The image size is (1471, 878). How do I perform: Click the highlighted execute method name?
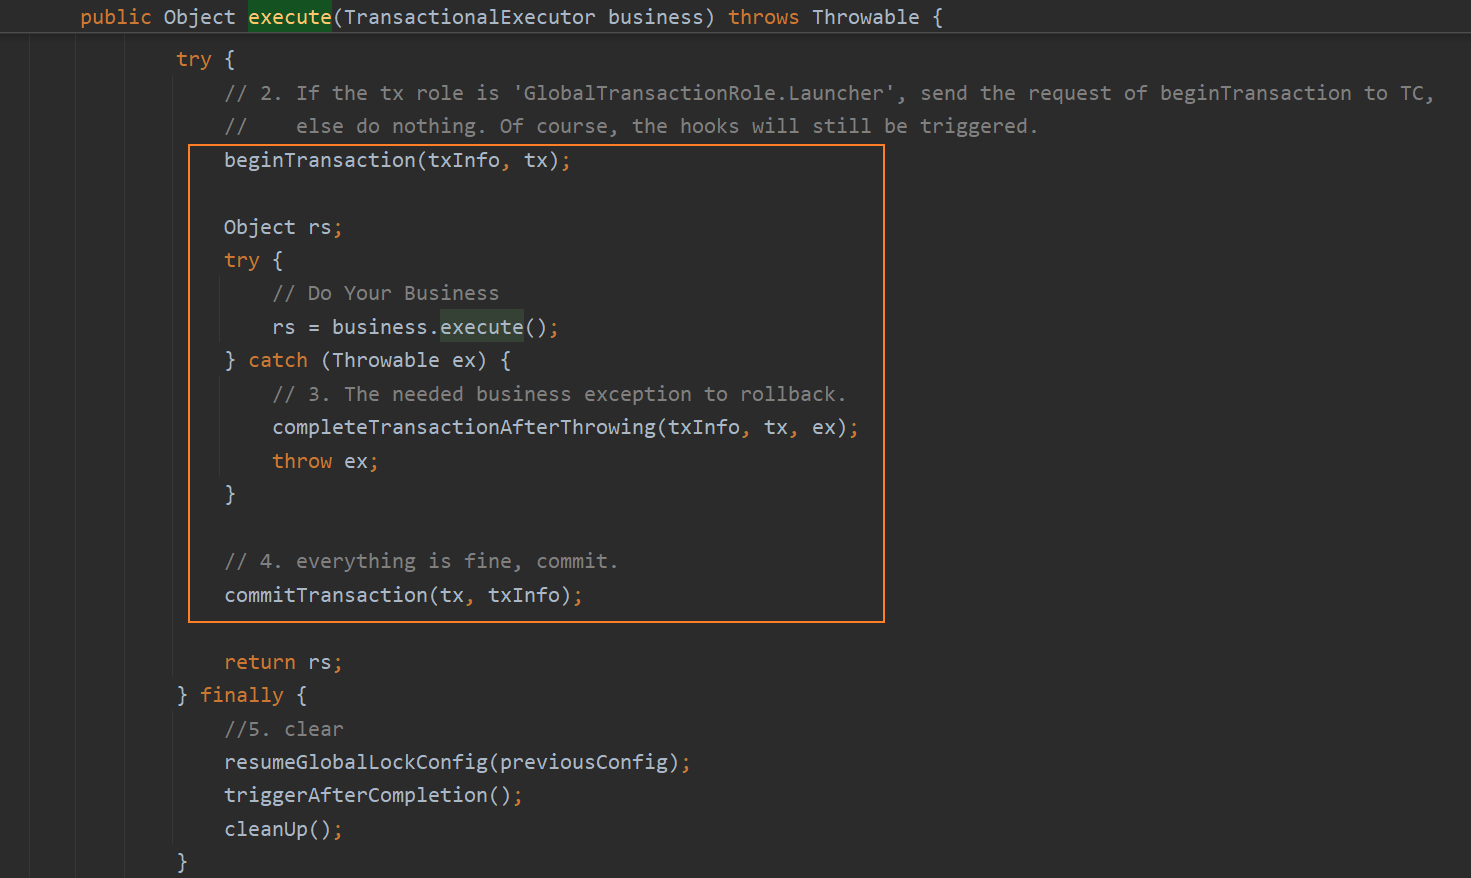289,17
